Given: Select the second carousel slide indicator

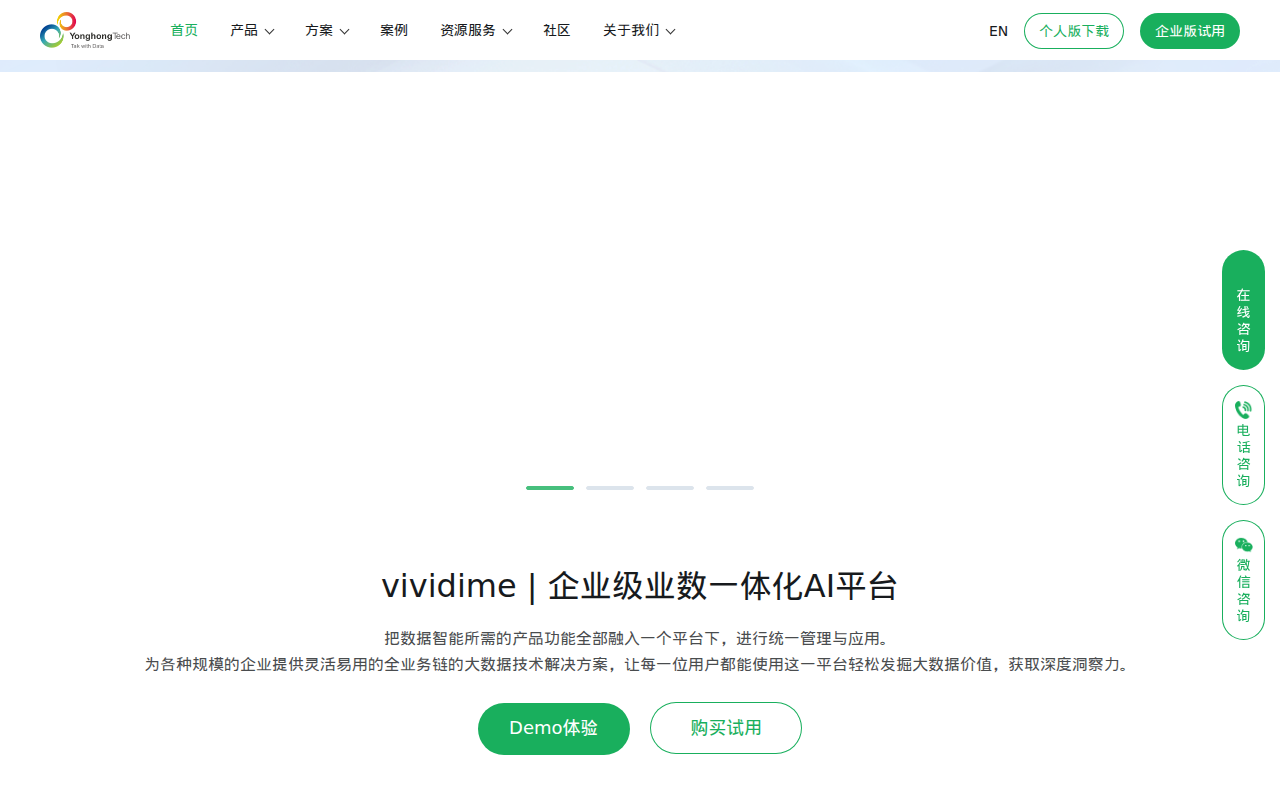Looking at the screenshot, I should click(x=610, y=488).
